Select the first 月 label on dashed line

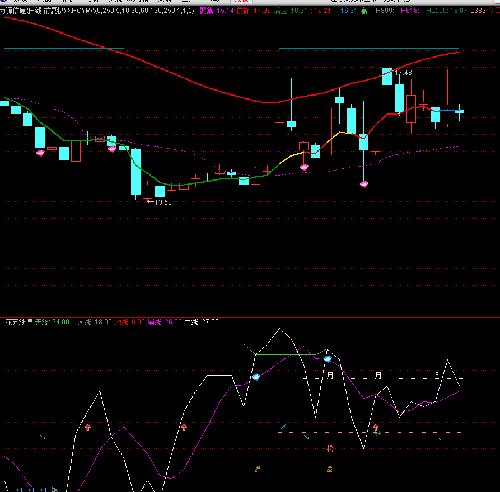(x=330, y=375)
